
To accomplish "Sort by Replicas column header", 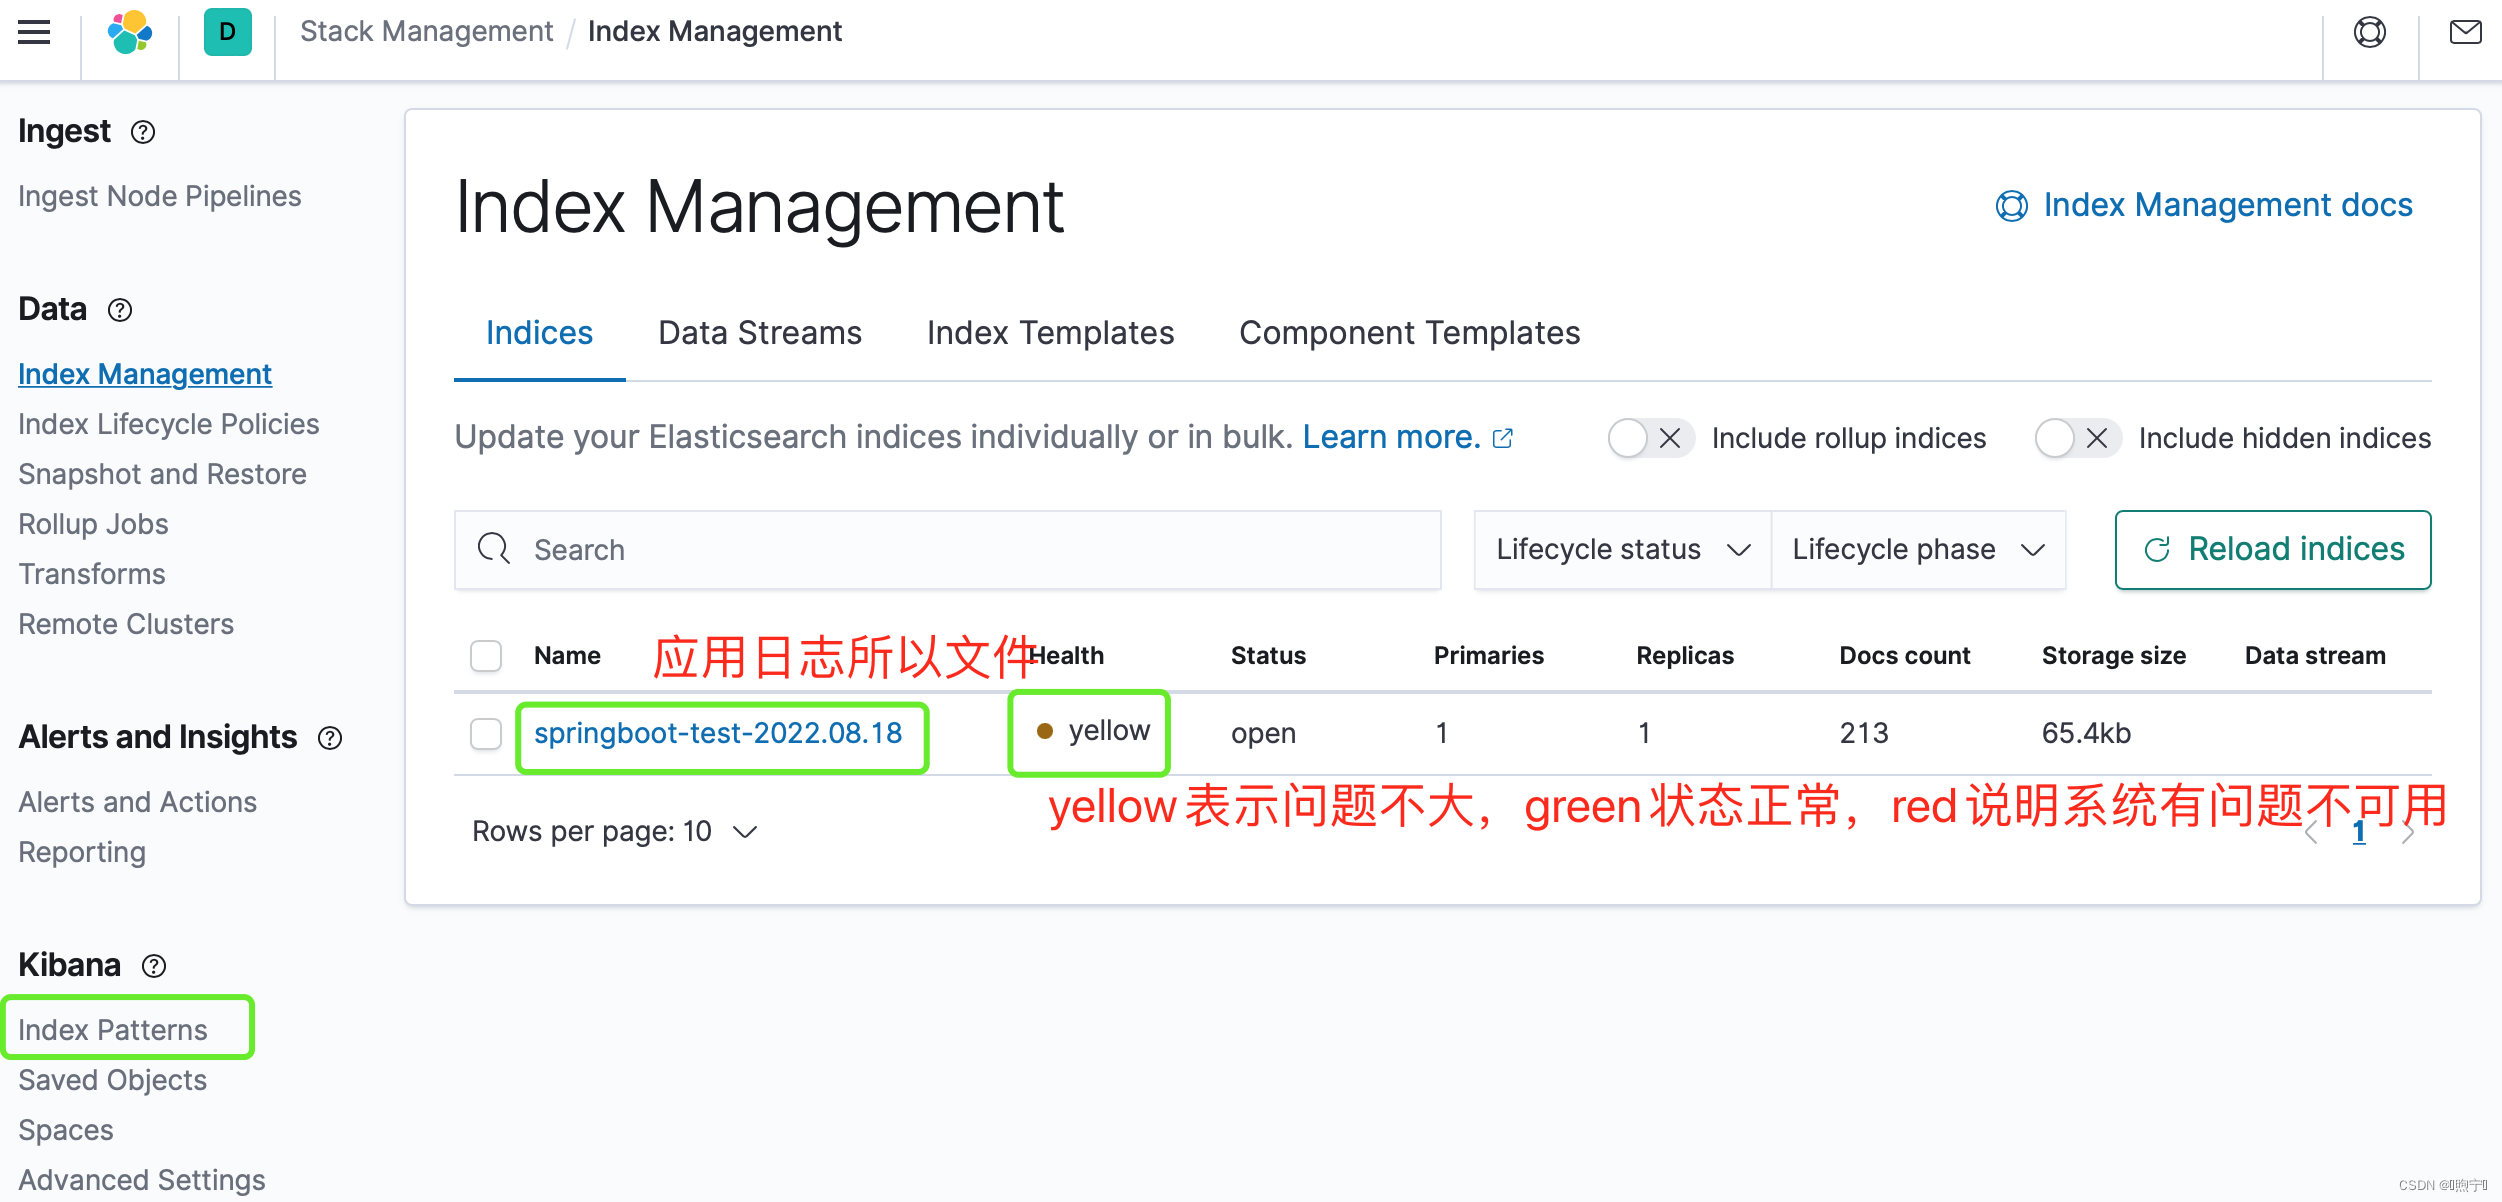I will (1685, 656).
